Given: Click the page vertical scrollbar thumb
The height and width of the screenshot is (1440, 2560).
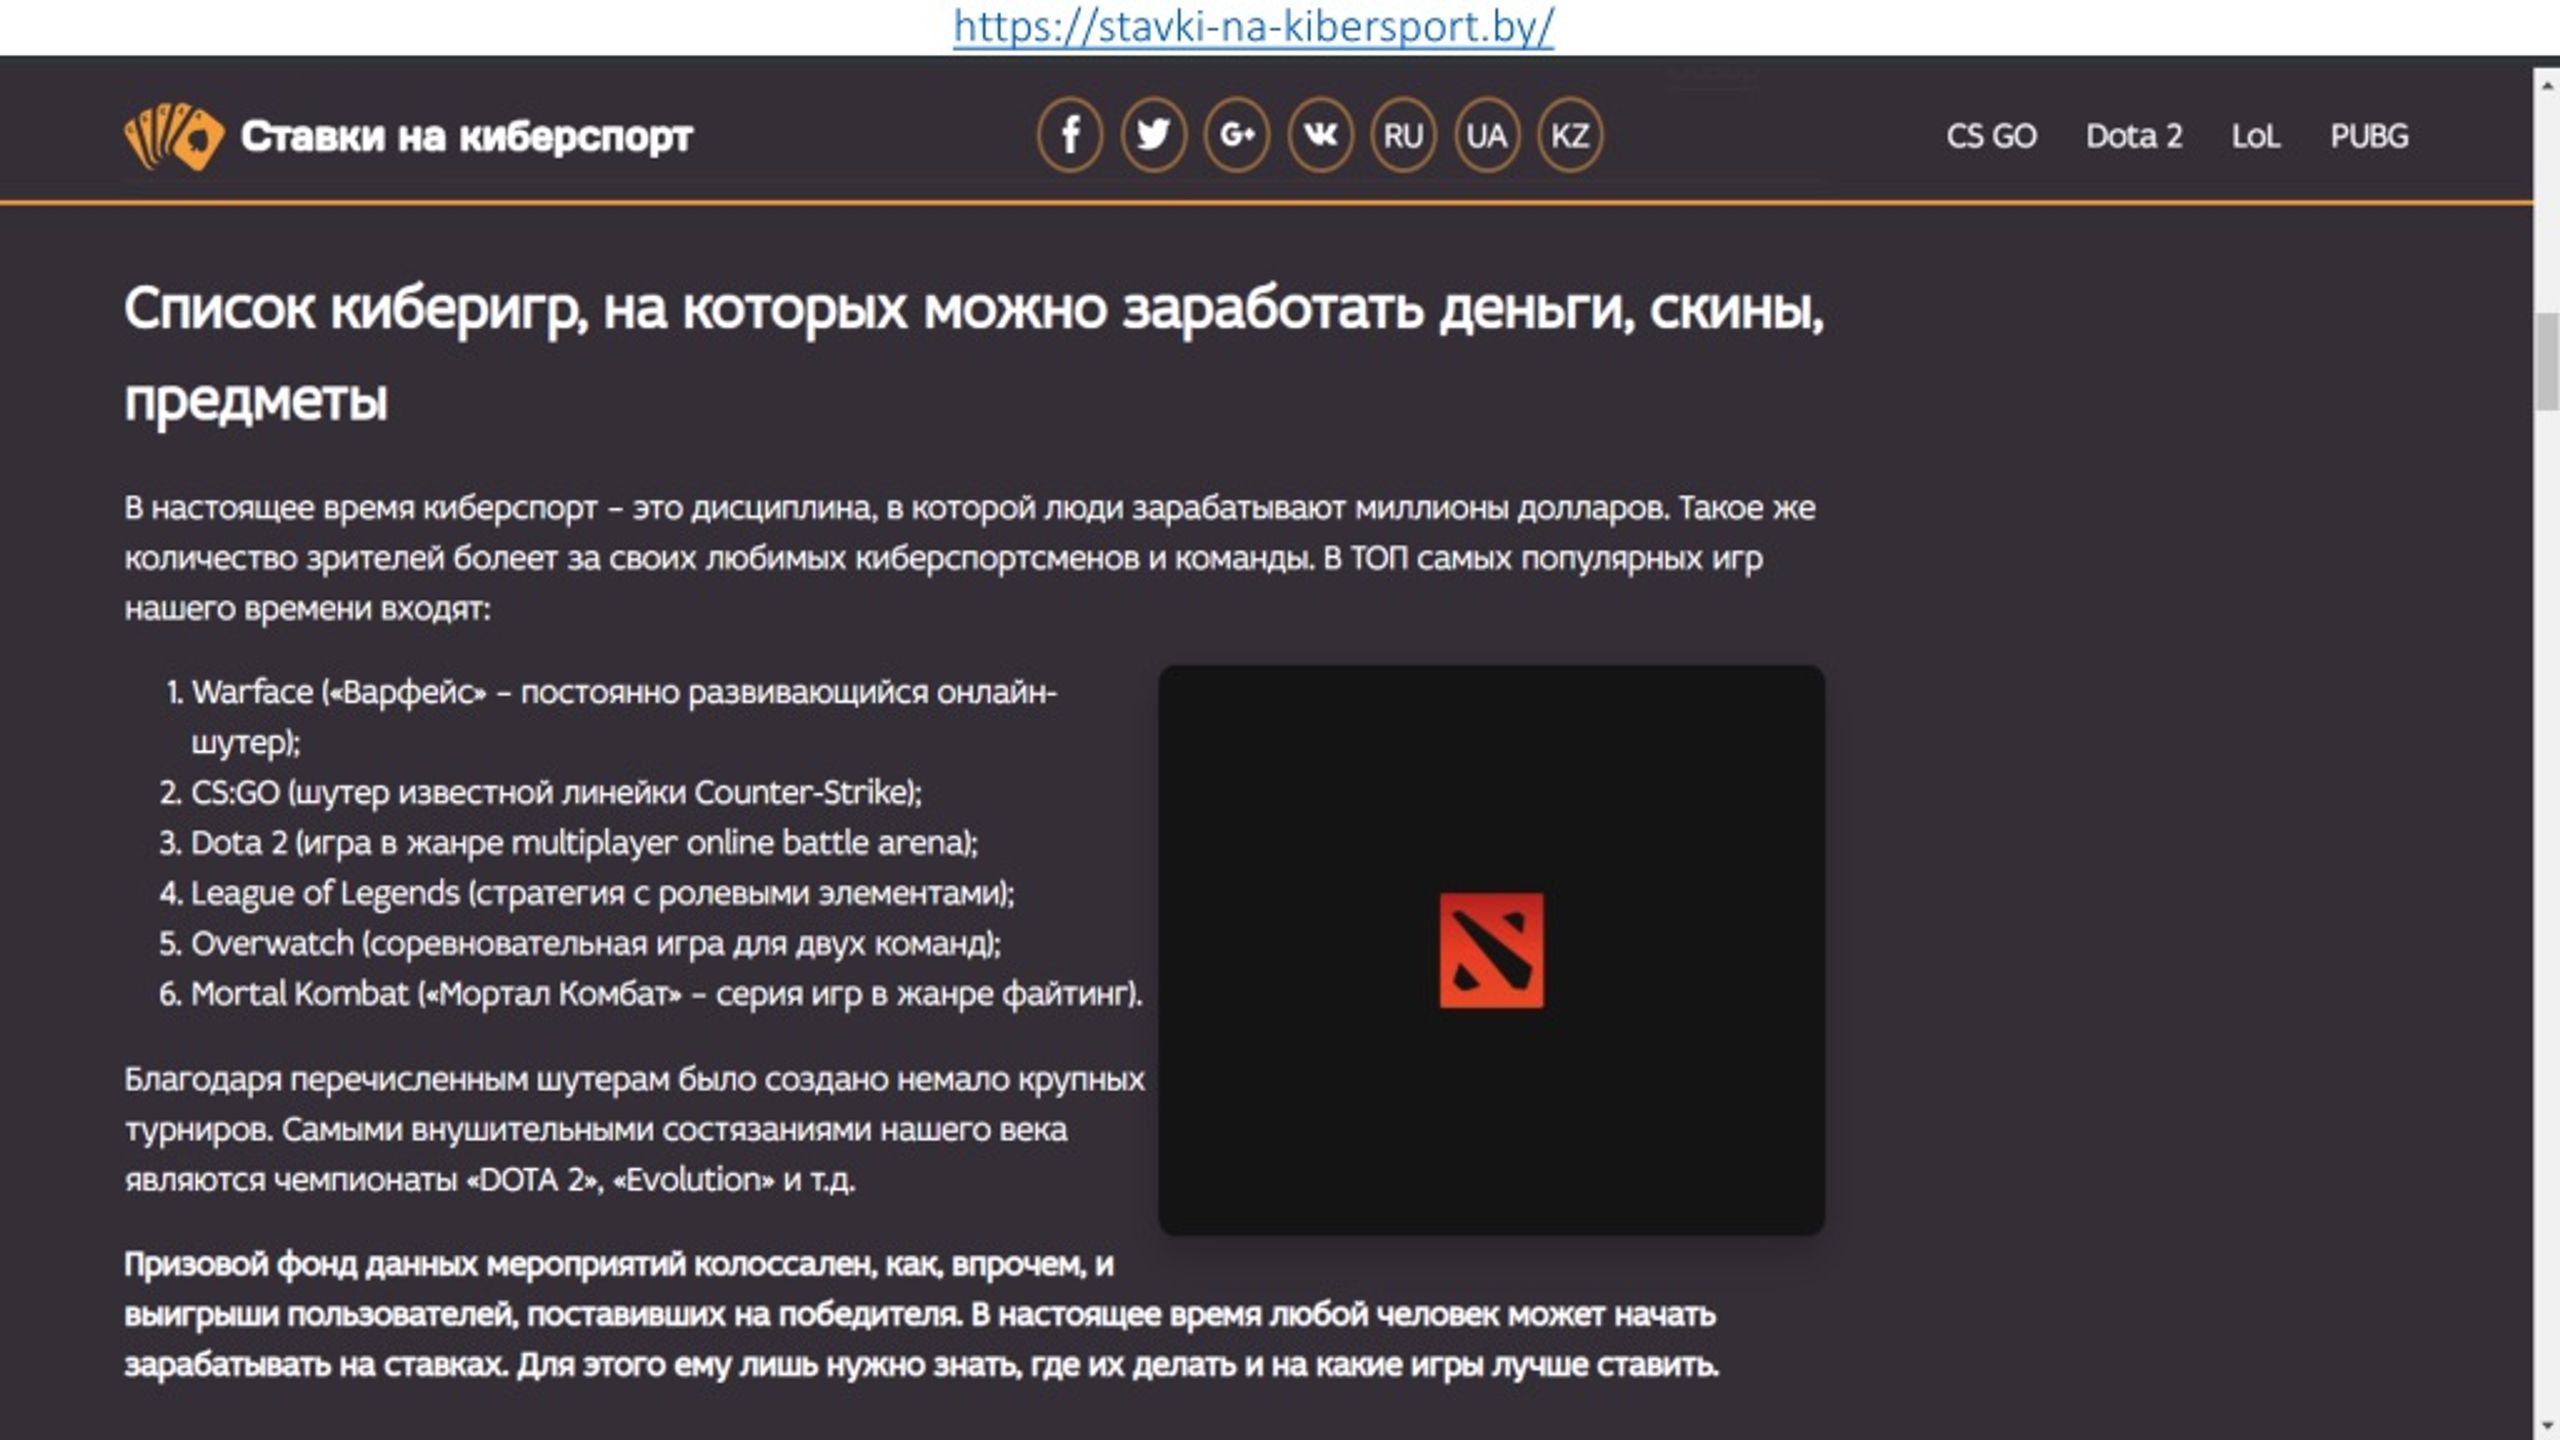Looking at the screenshot, I should pos(2547,361).
